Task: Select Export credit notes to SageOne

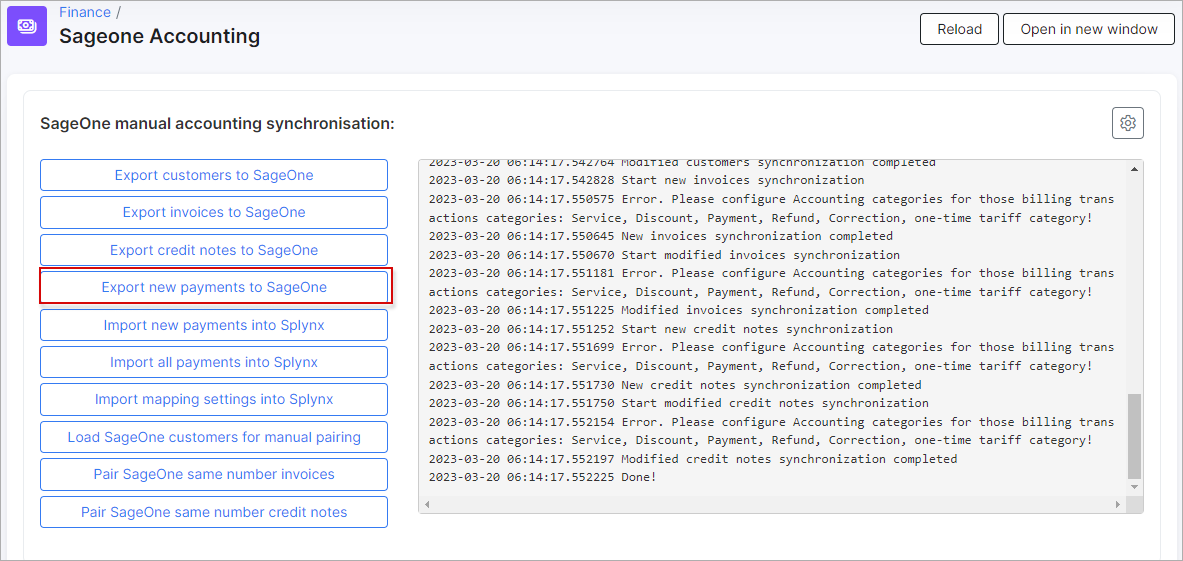Action: coord(214,250)
